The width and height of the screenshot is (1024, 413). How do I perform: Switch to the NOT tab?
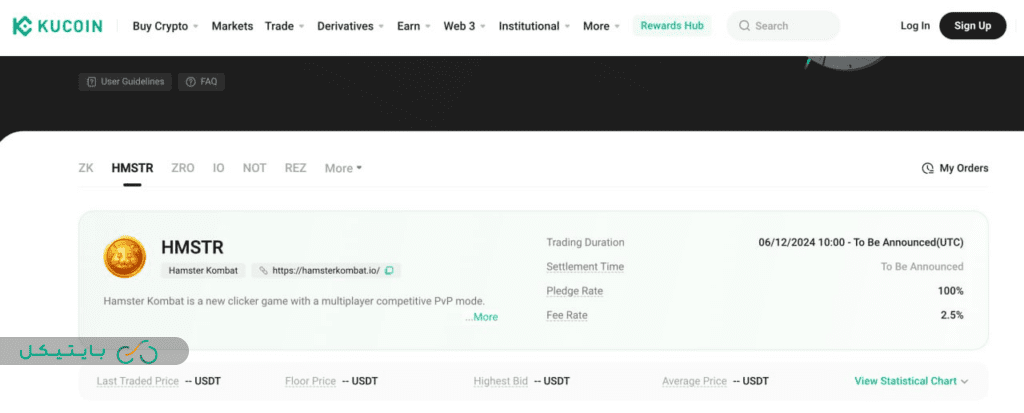tap(254, 168)
